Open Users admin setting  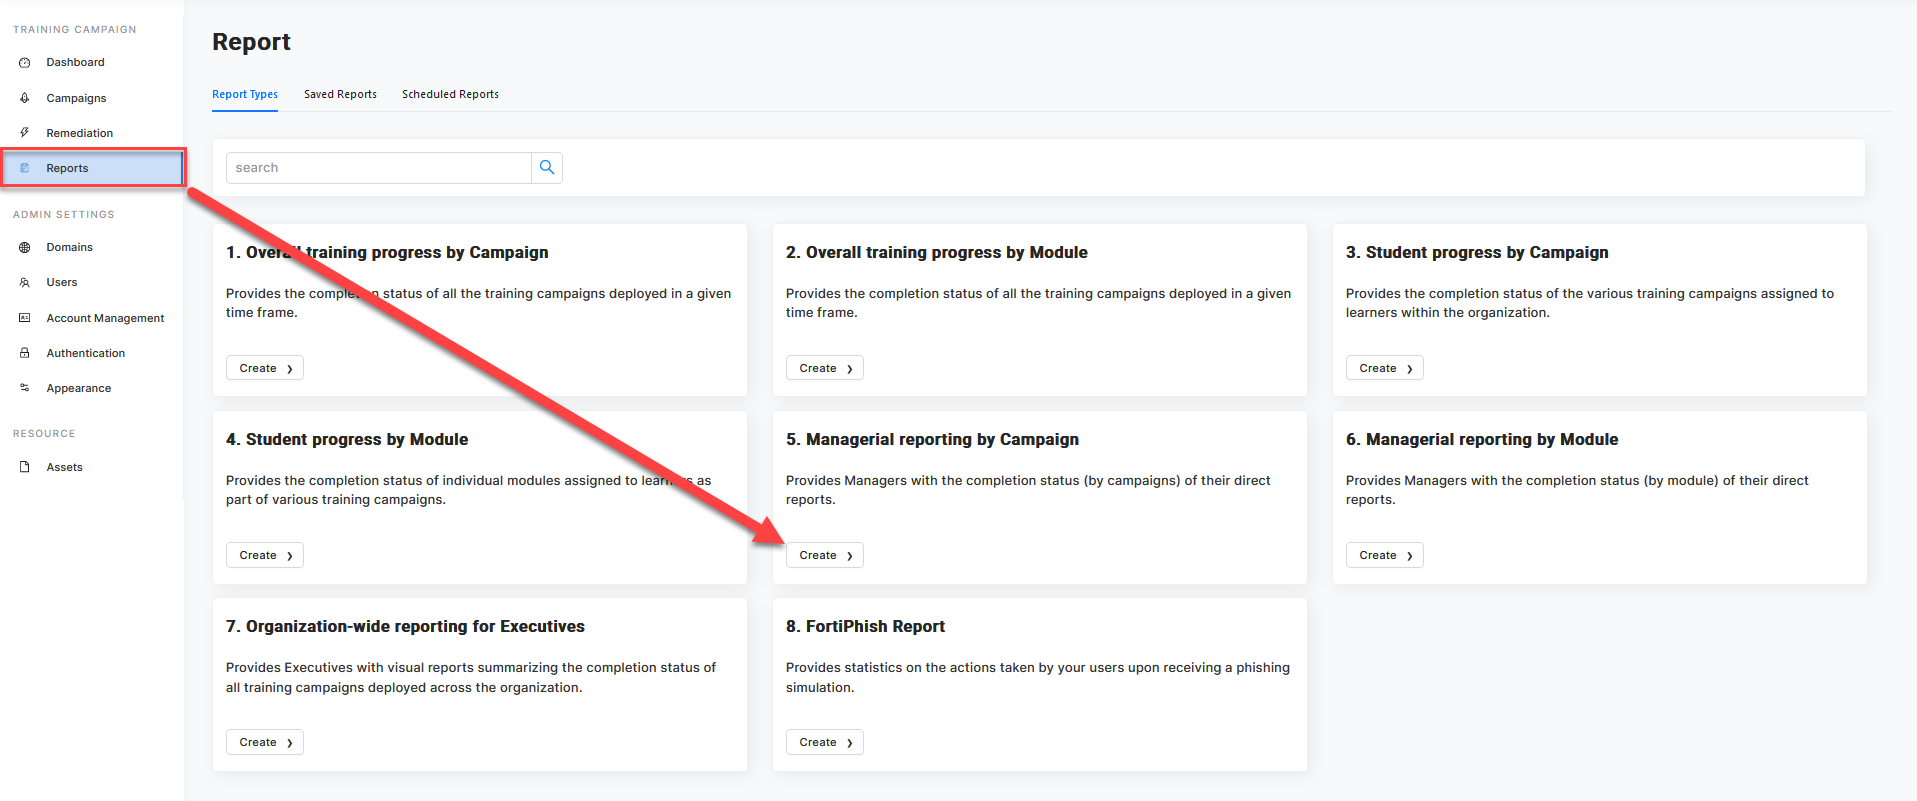[x=61, y=282]
